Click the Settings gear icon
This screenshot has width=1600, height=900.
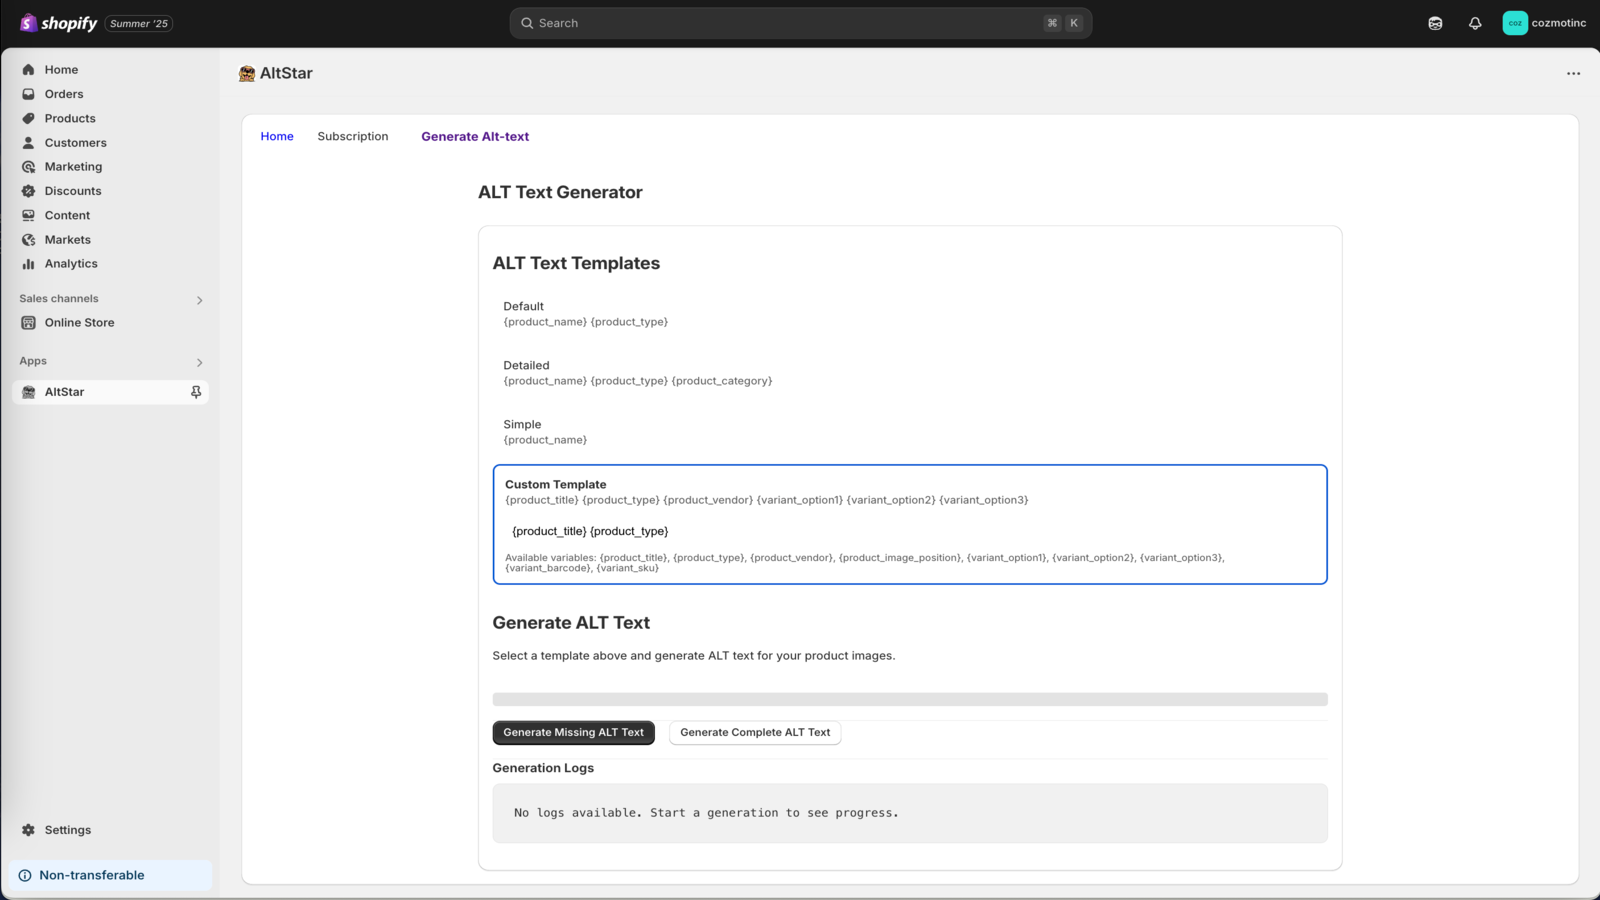(x=28, y=830)
